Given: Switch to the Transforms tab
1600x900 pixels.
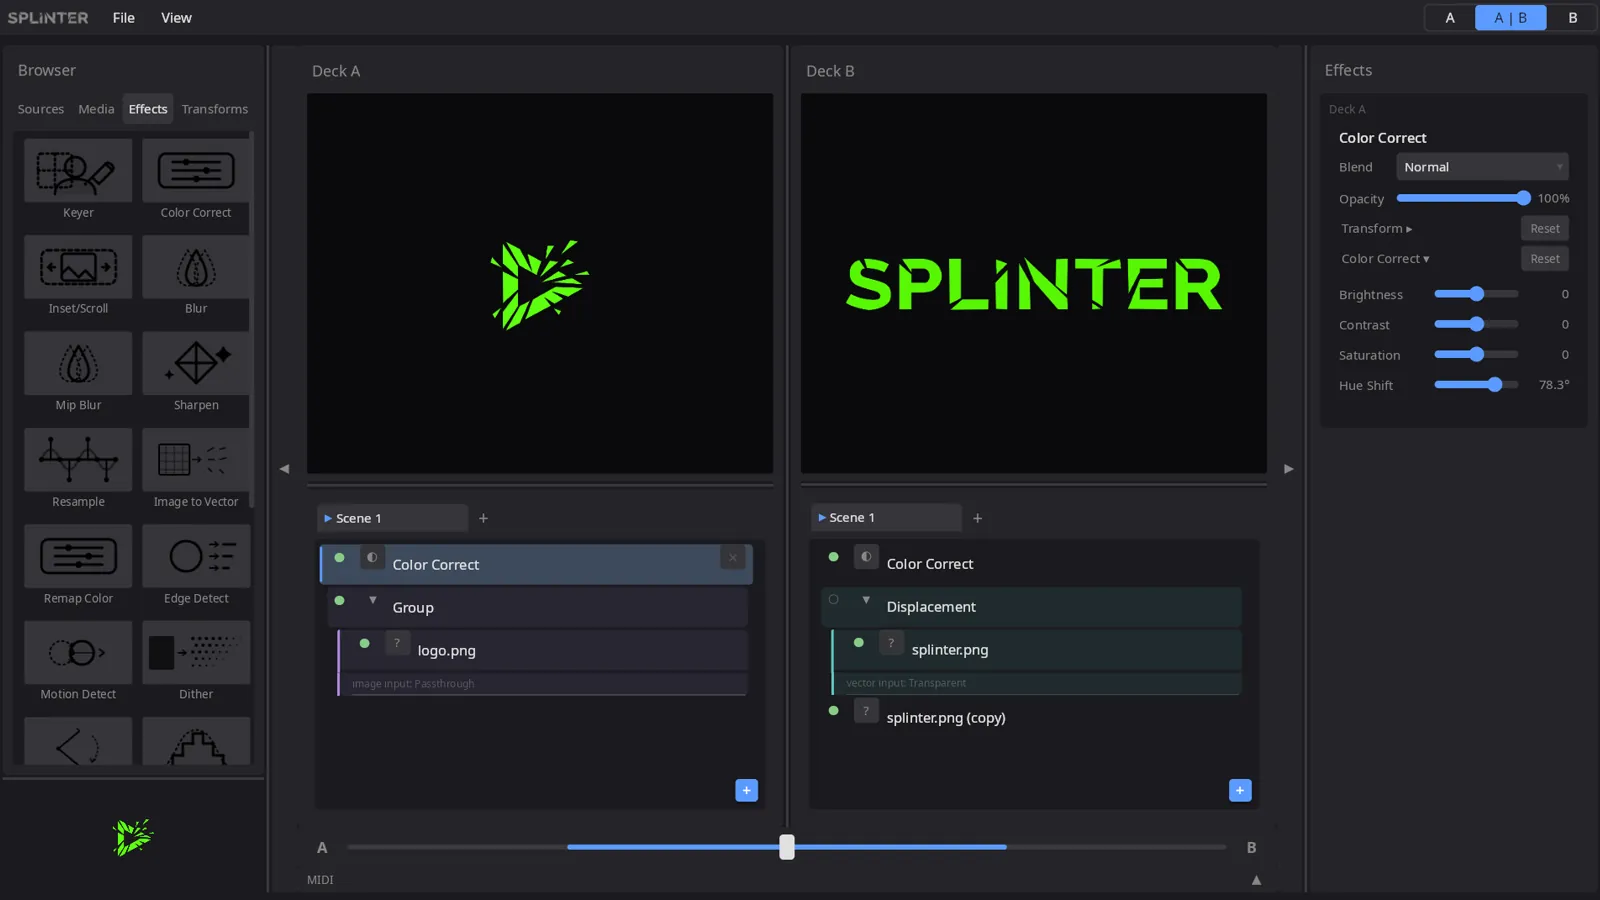Looking at the screenshot, I should click(x=215, y=109).
